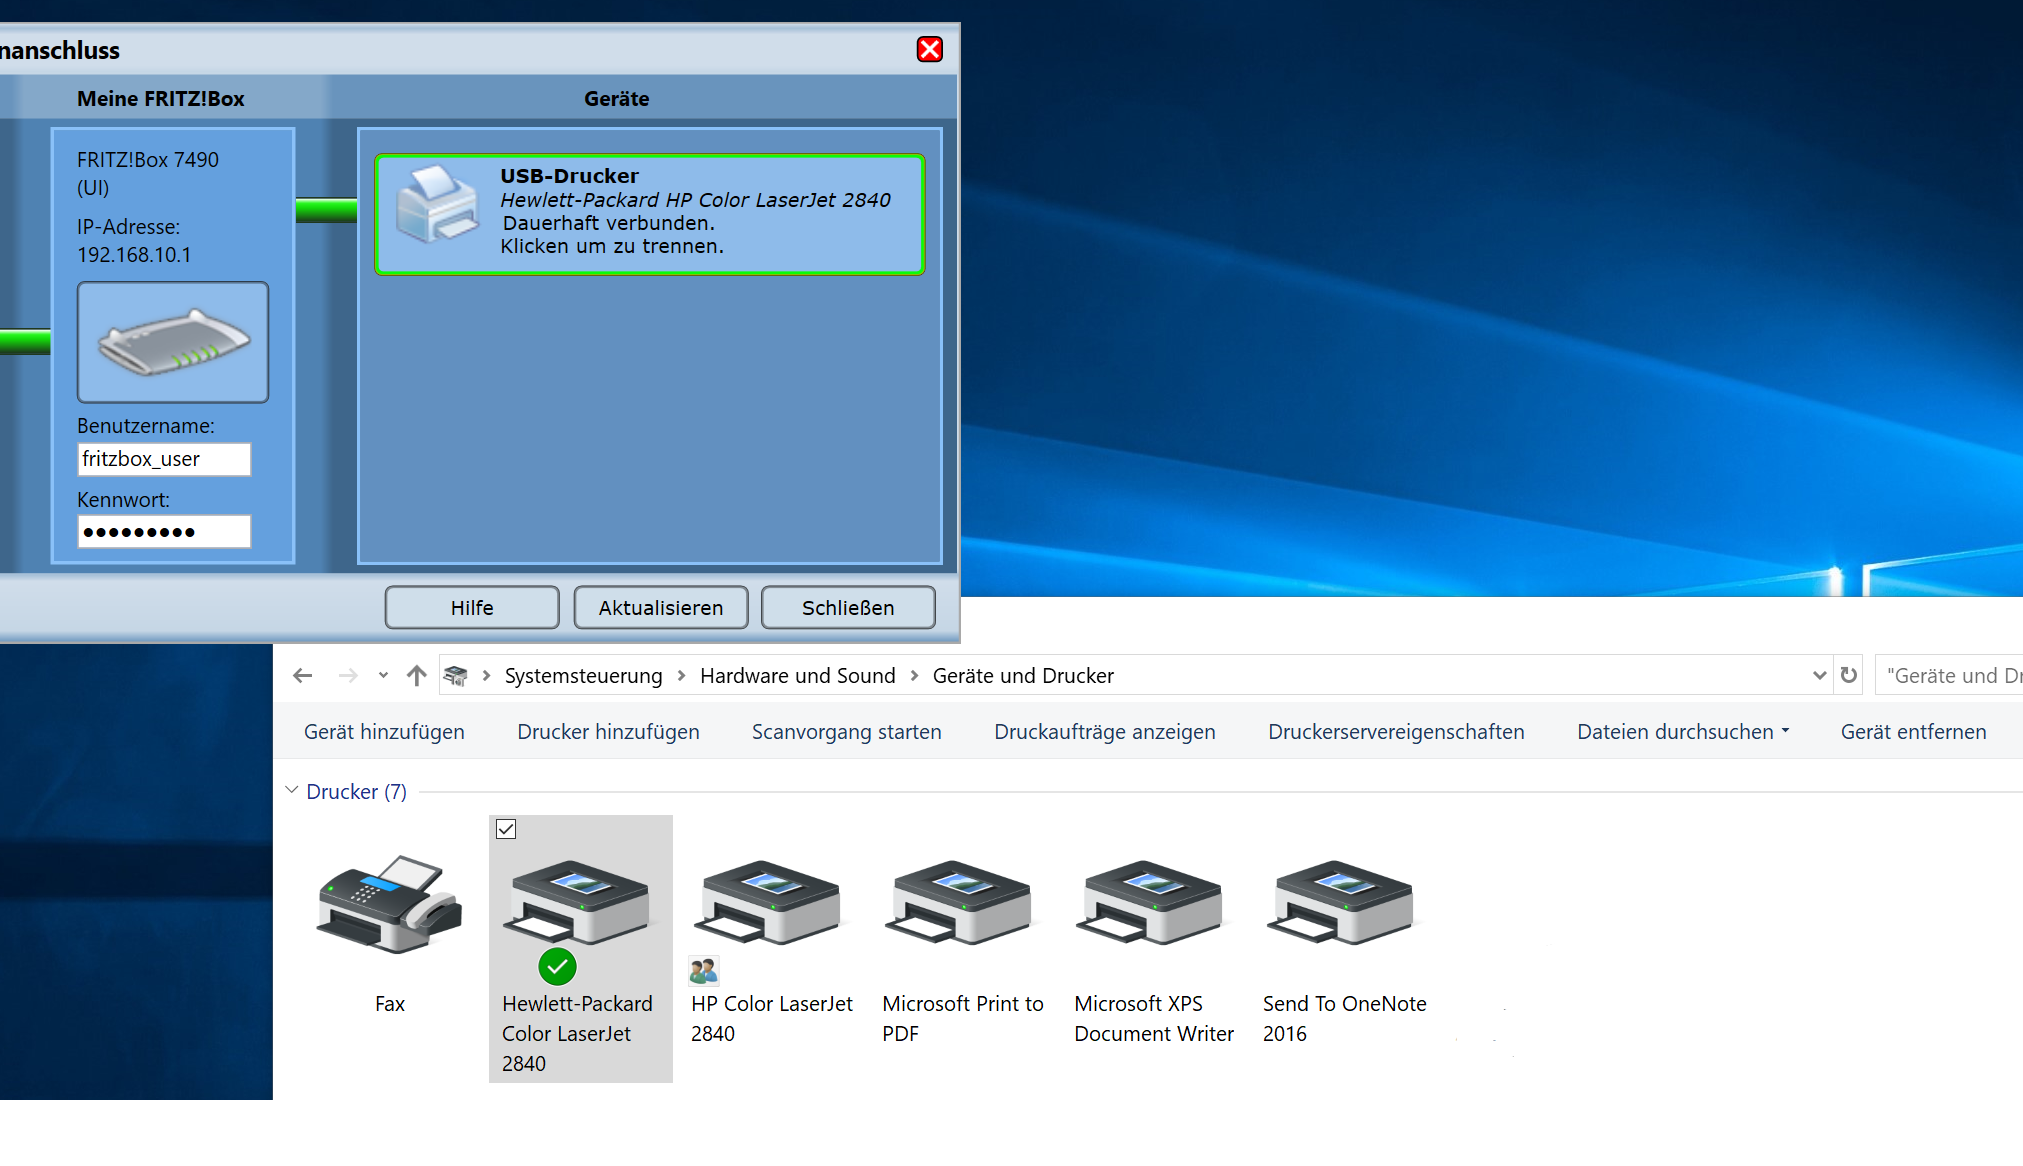Click the Benutzername input field
Viewport: 2023px width, 1166px height.
(x=164, y=459)
